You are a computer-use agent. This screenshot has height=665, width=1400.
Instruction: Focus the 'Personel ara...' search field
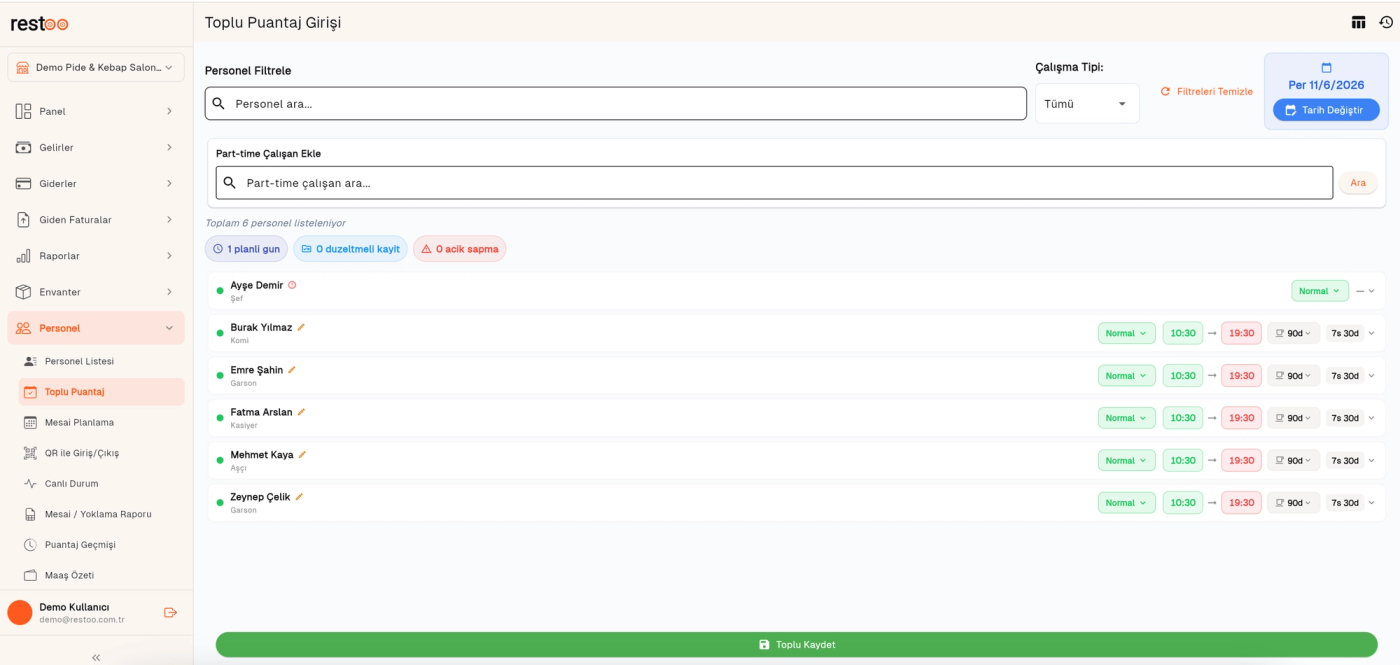(616, 104)
